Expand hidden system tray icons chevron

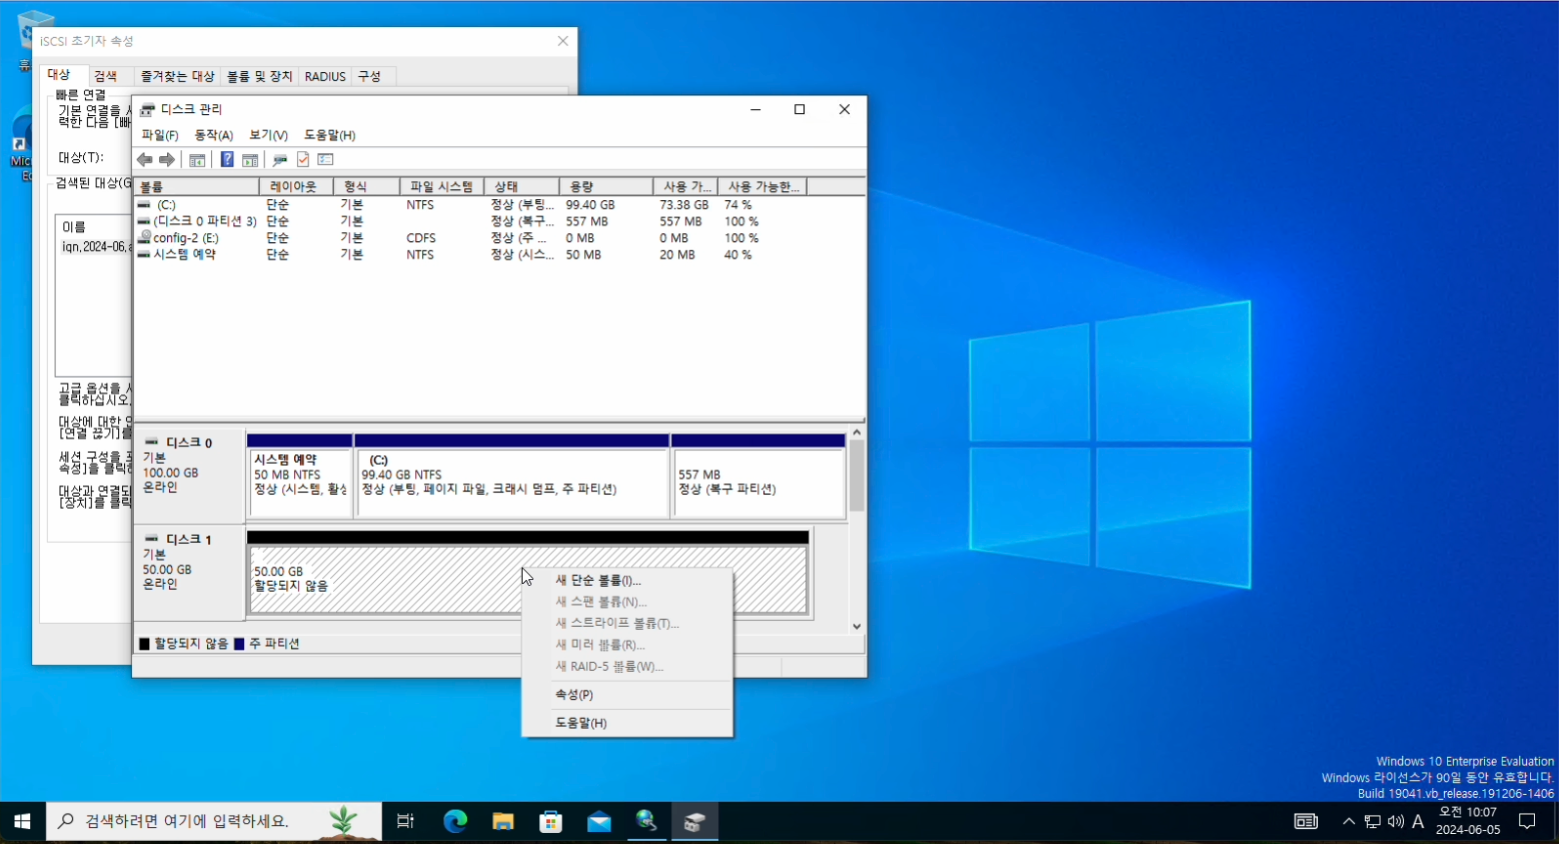coord(1348,822)
